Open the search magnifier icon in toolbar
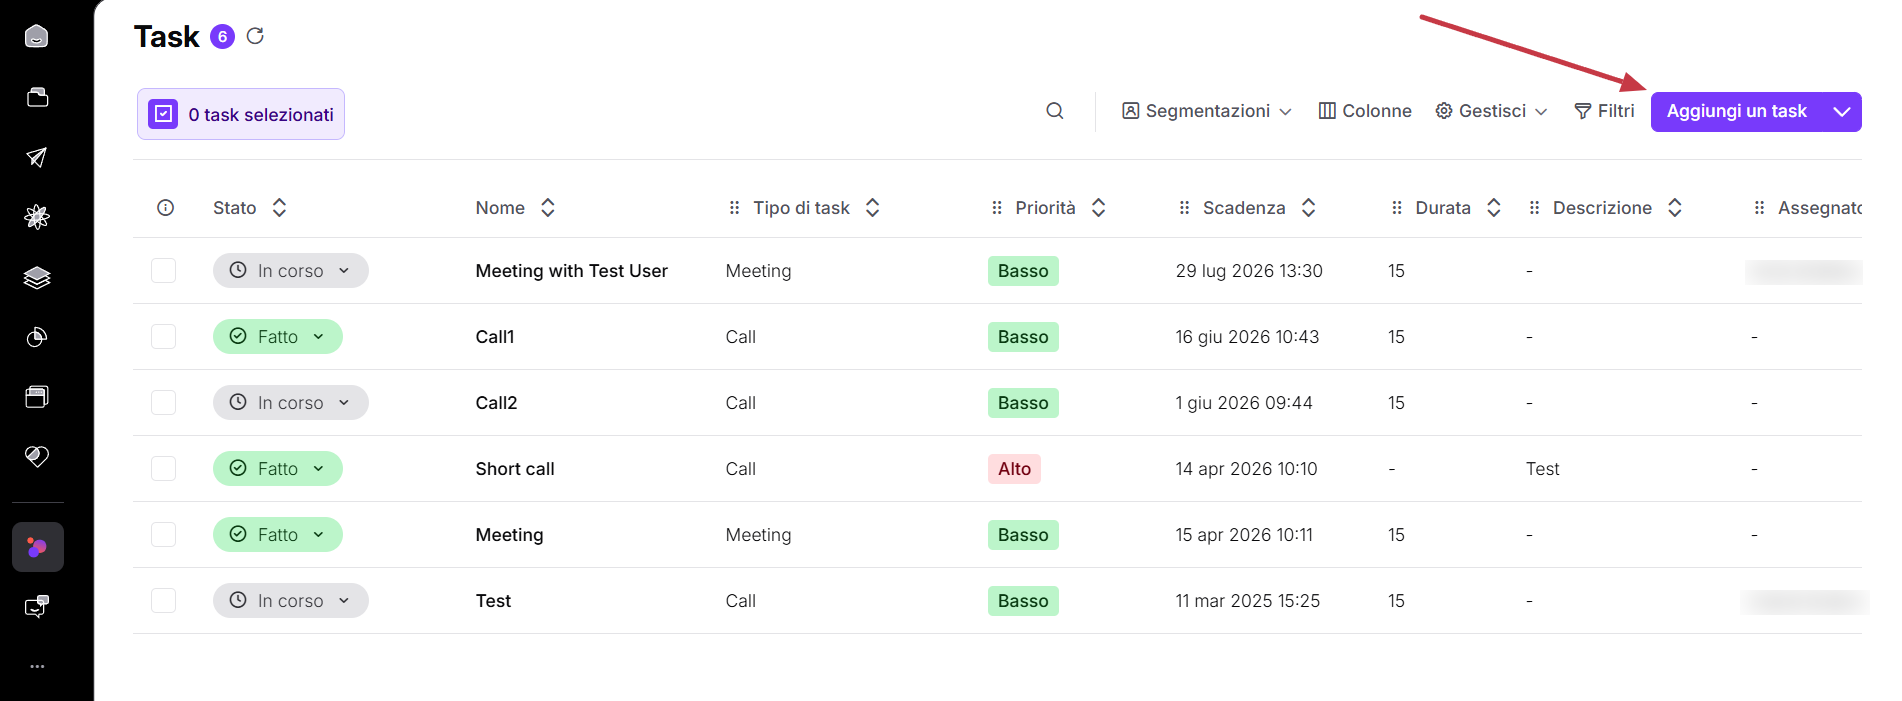1902x701 pixels. (x=1055, y=111)
